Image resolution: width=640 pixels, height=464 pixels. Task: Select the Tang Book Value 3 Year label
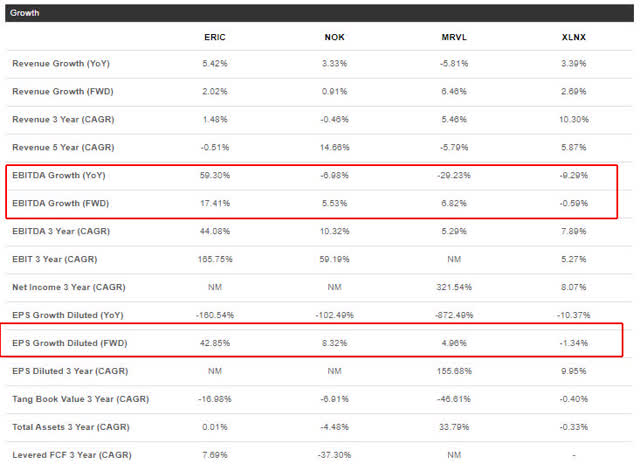pos(80,399)
